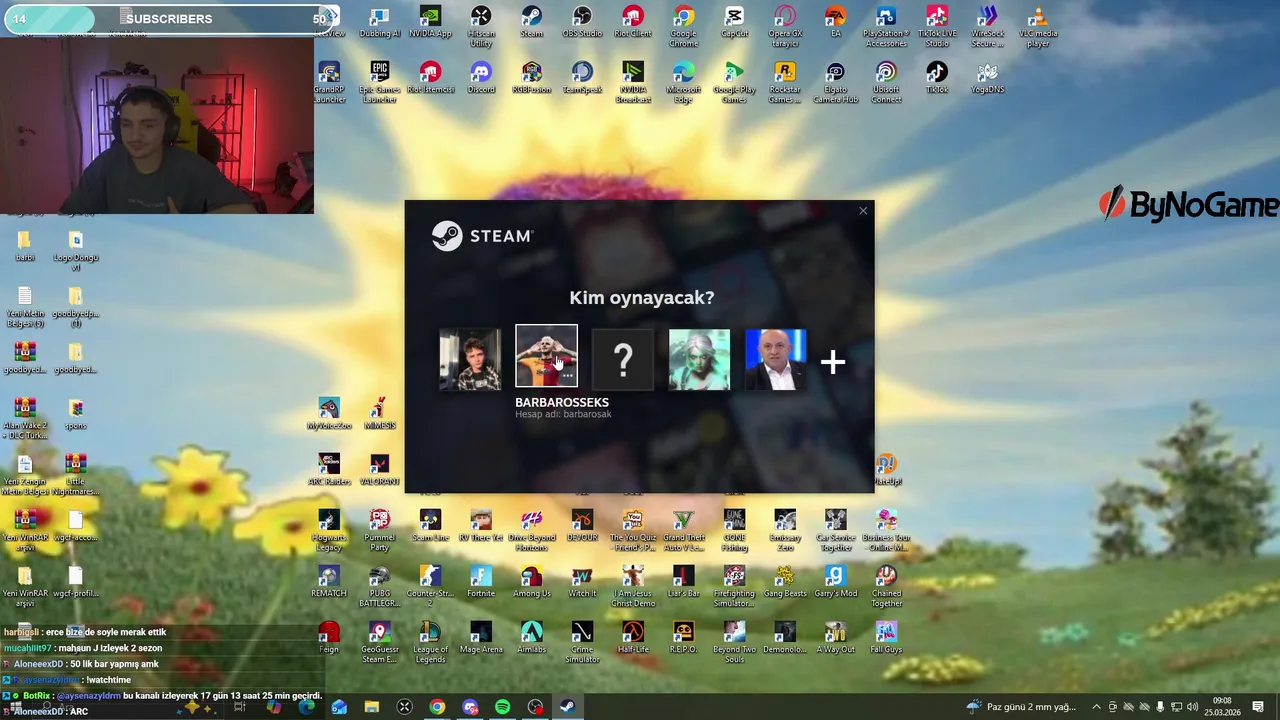Select the barbi folder on the desktop
1280x720 pixels.
coord(25,247)
